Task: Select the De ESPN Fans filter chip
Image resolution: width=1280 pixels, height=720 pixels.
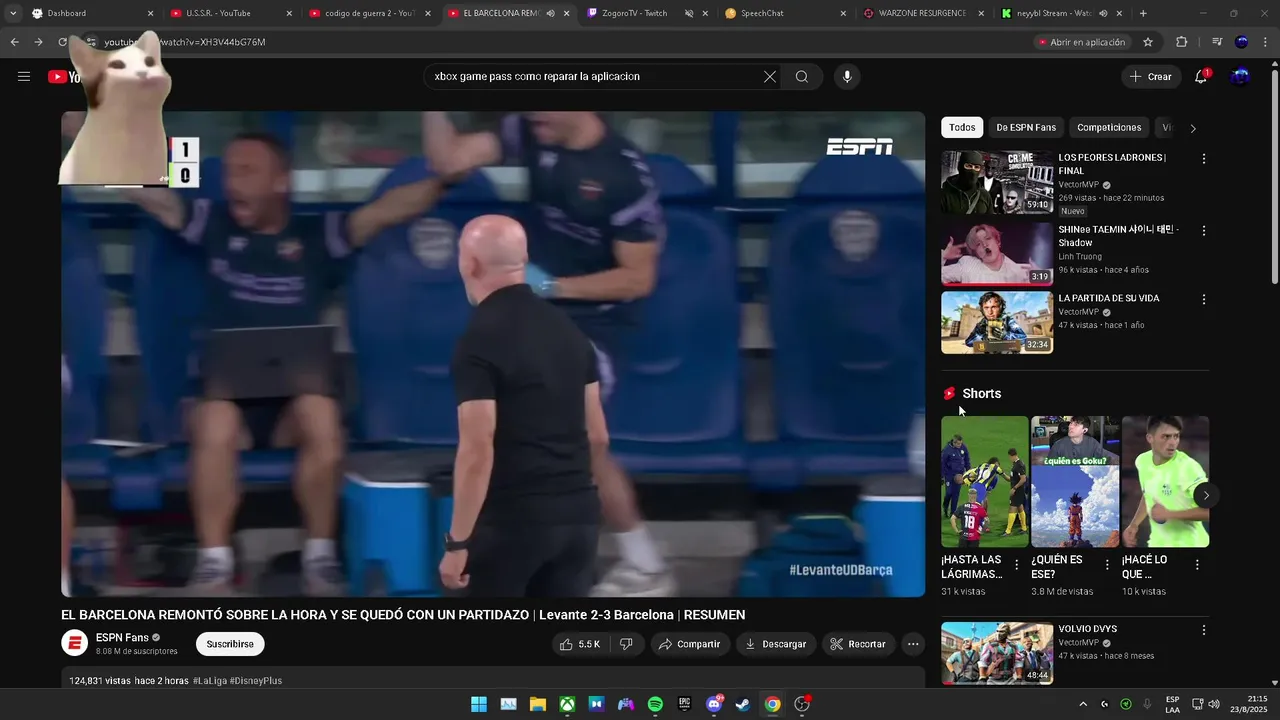Action: pos(1026,128)
